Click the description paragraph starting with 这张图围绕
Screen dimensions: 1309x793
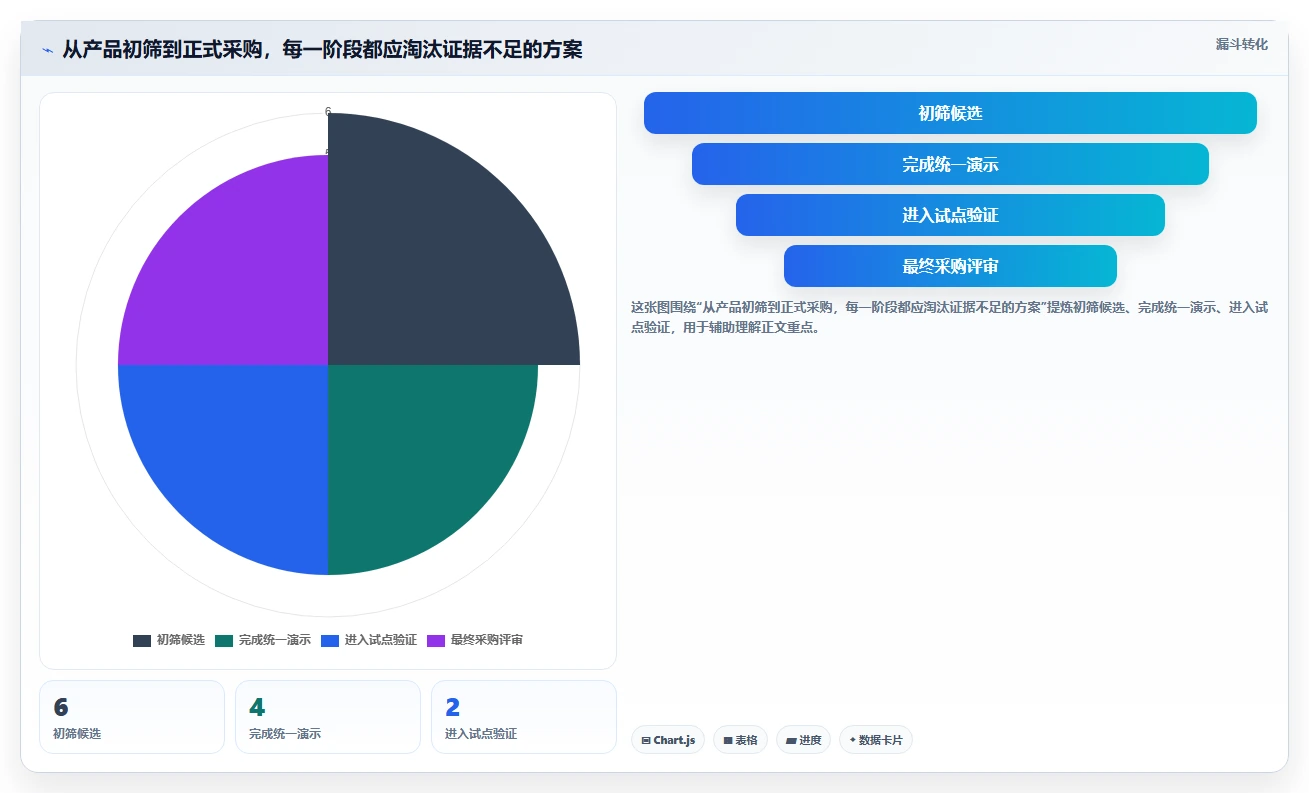(x=950, y=317)
